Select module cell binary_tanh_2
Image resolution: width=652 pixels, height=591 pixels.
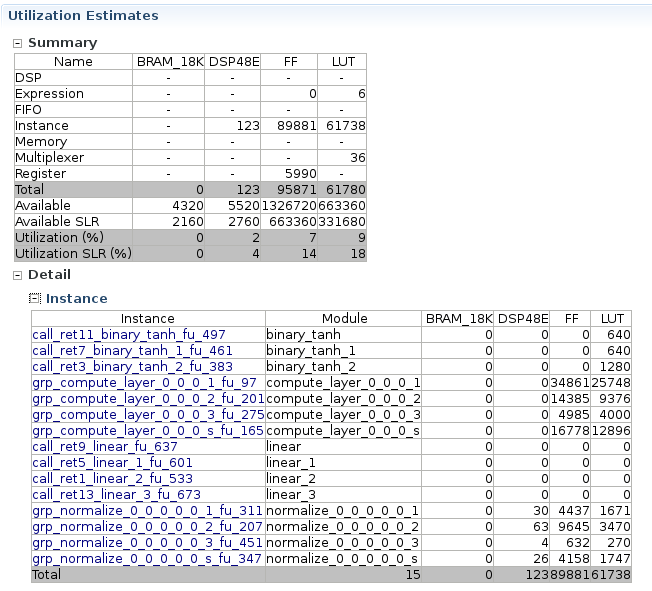[311, 367]
